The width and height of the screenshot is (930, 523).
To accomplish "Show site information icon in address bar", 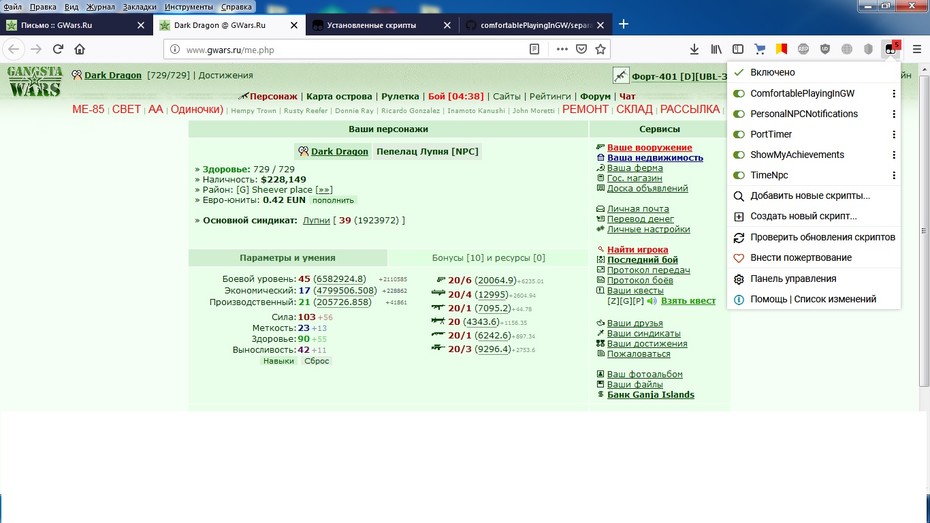I will [x=175, y=49].
